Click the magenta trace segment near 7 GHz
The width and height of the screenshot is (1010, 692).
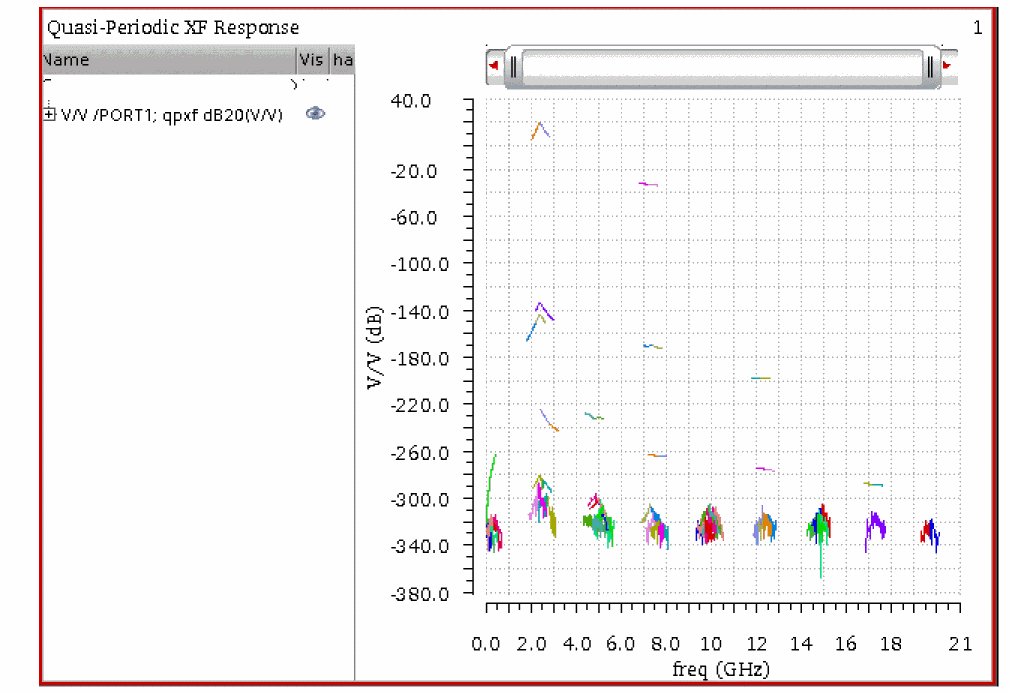[648, 184]
